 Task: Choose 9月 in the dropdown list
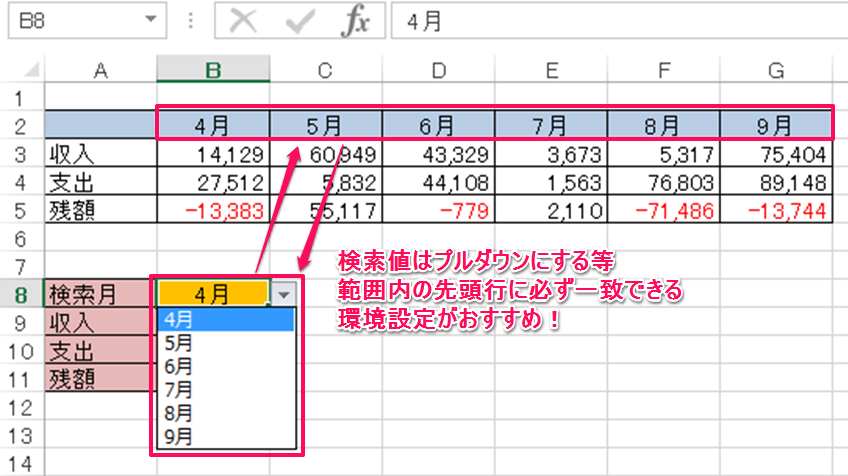(178, 435)
